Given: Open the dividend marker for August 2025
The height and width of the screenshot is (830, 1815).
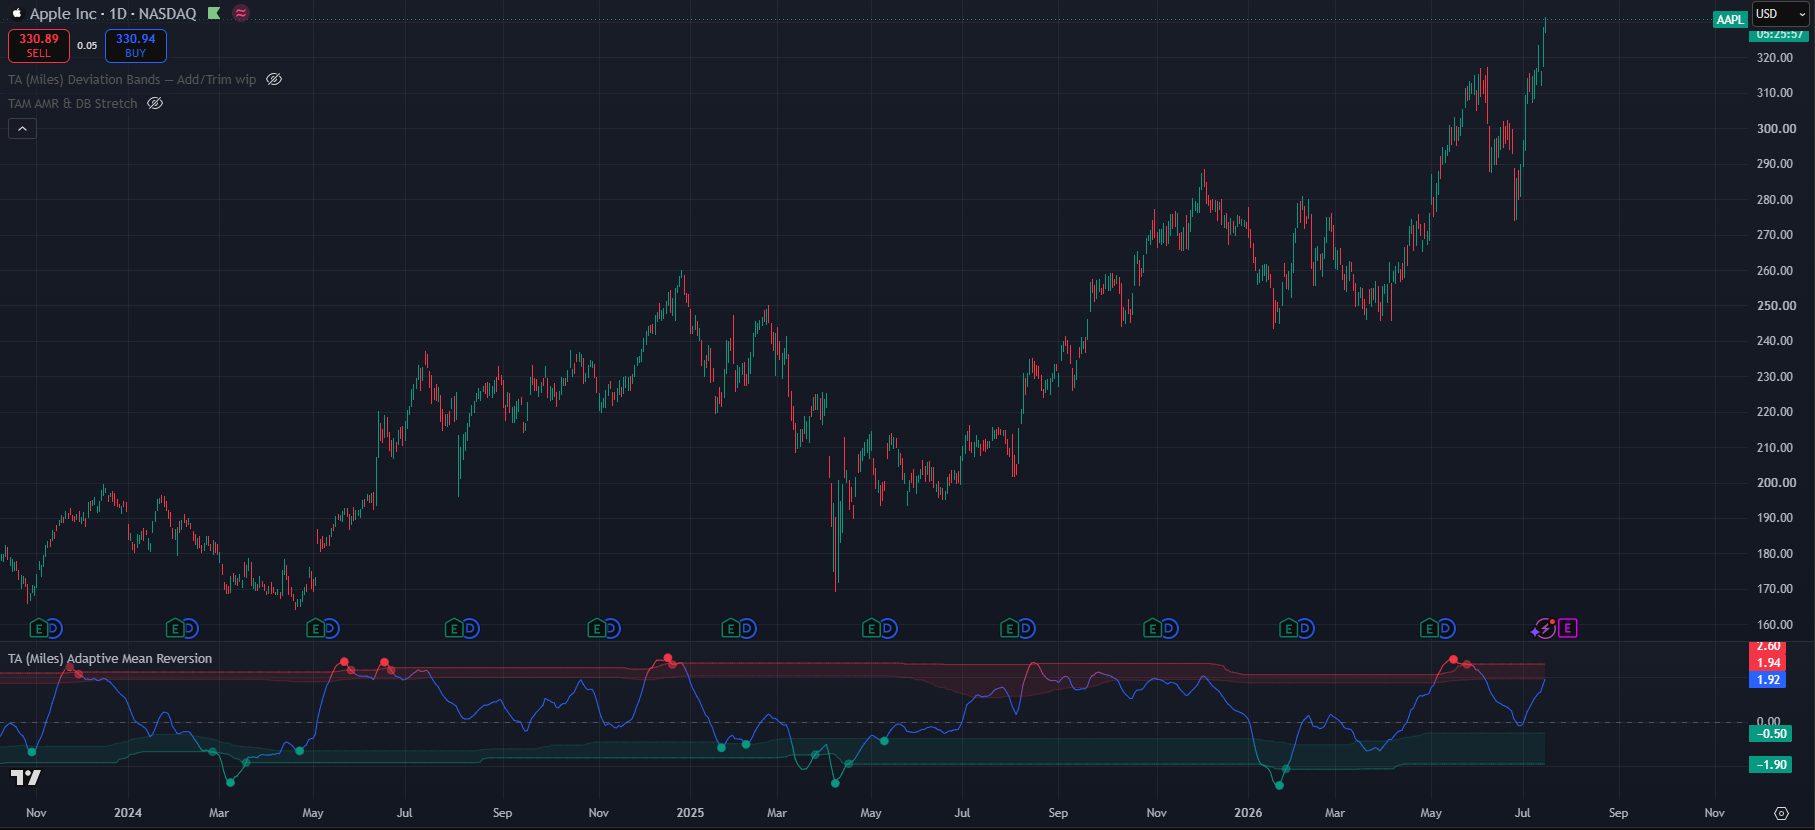Looking at the screenshot, I should [1026, 628].
